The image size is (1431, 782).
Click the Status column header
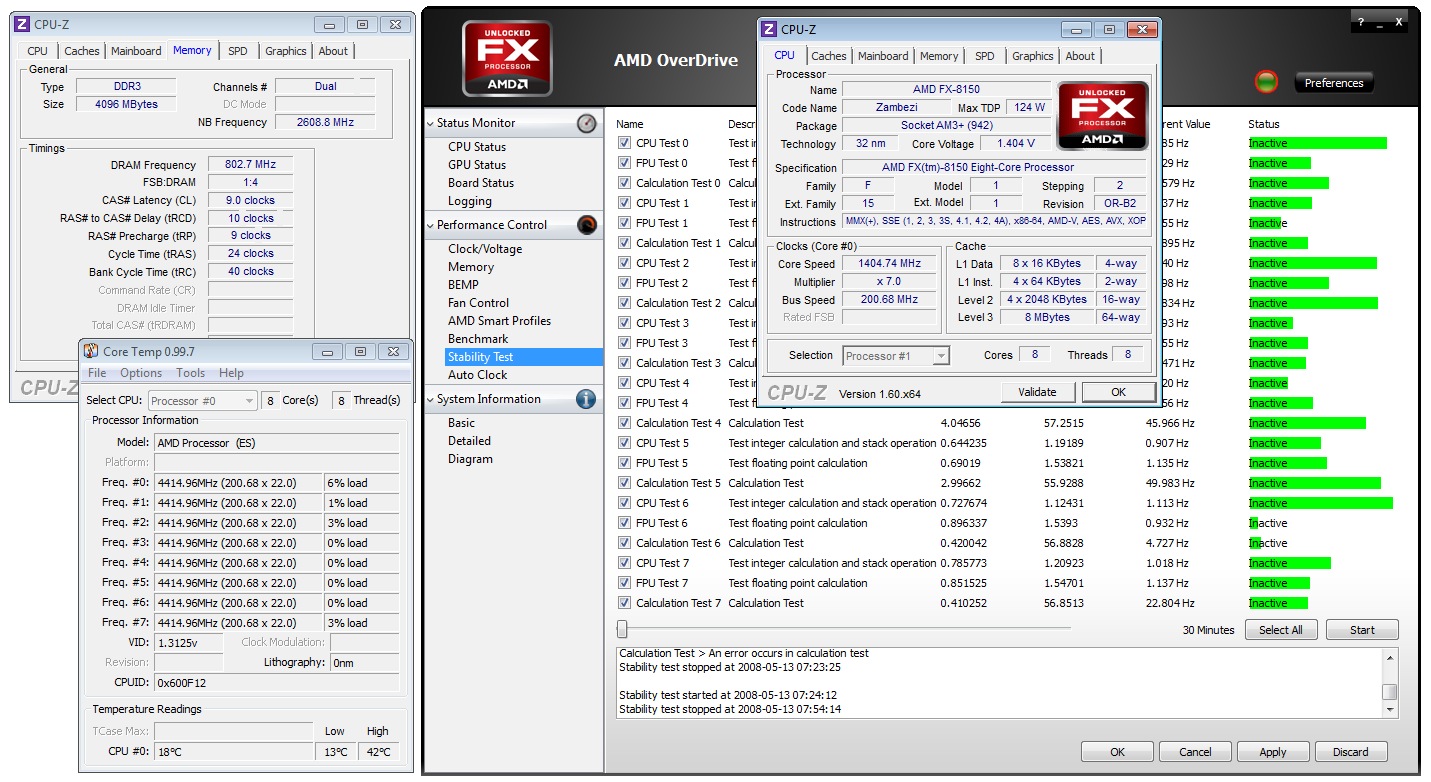click(x=1264, y=124)
